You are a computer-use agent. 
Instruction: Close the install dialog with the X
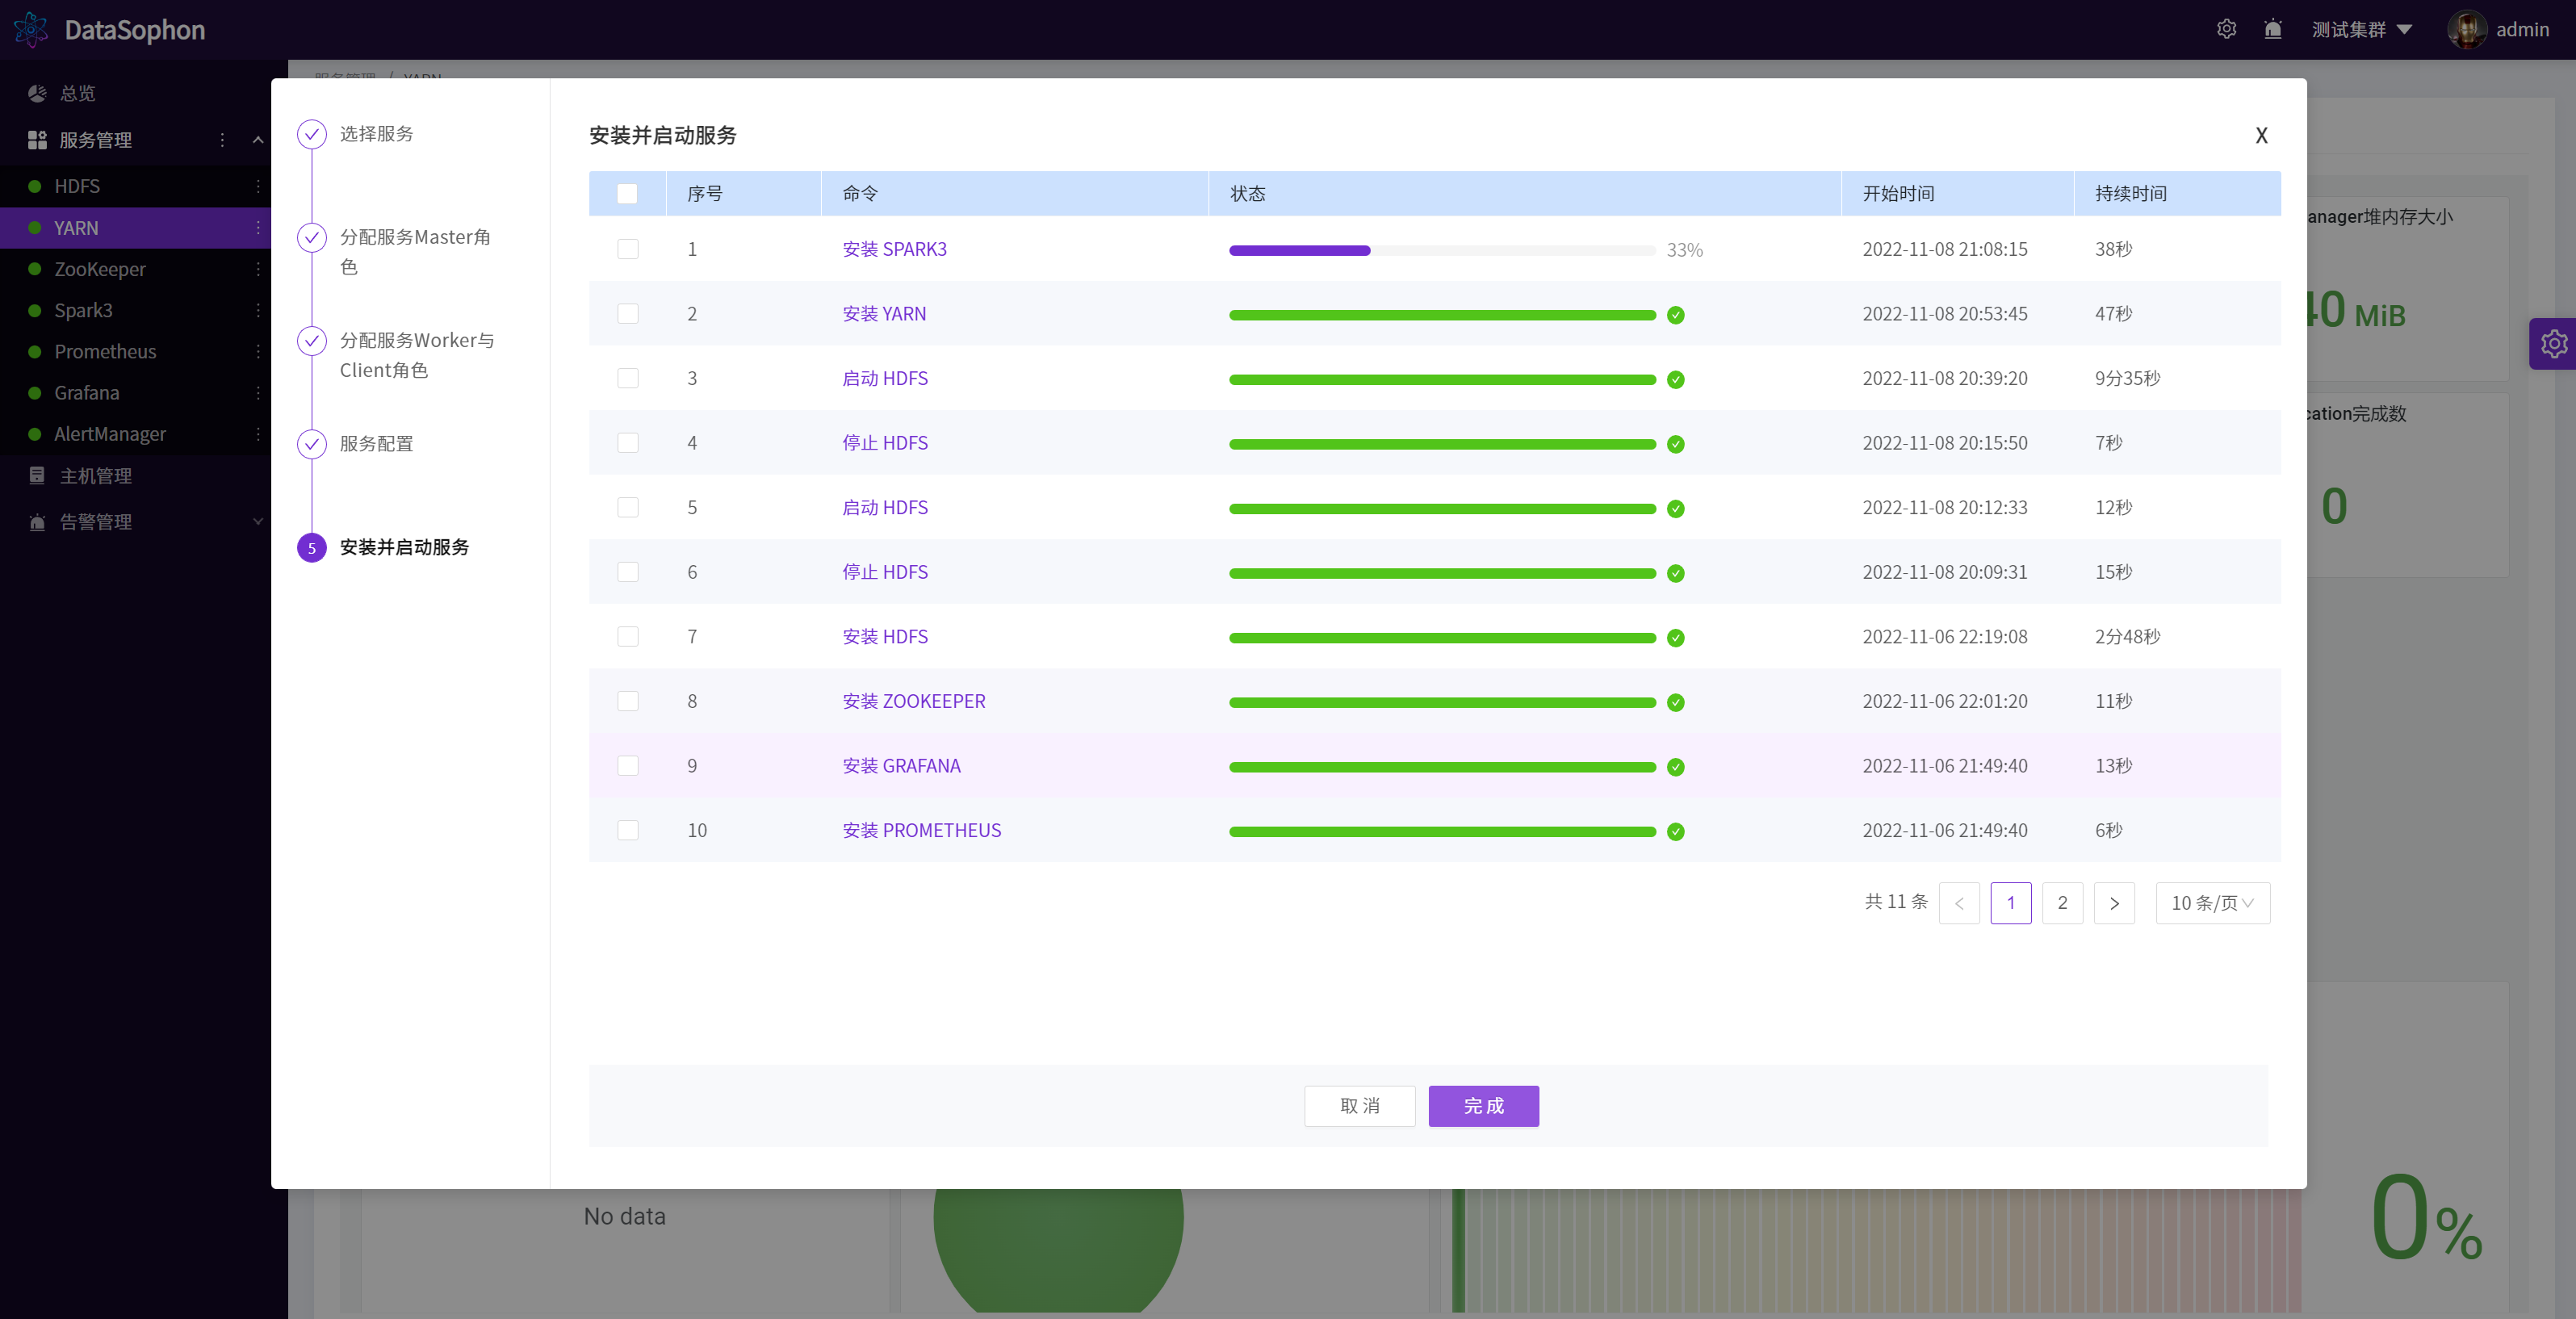click(x=2261, y=135)
